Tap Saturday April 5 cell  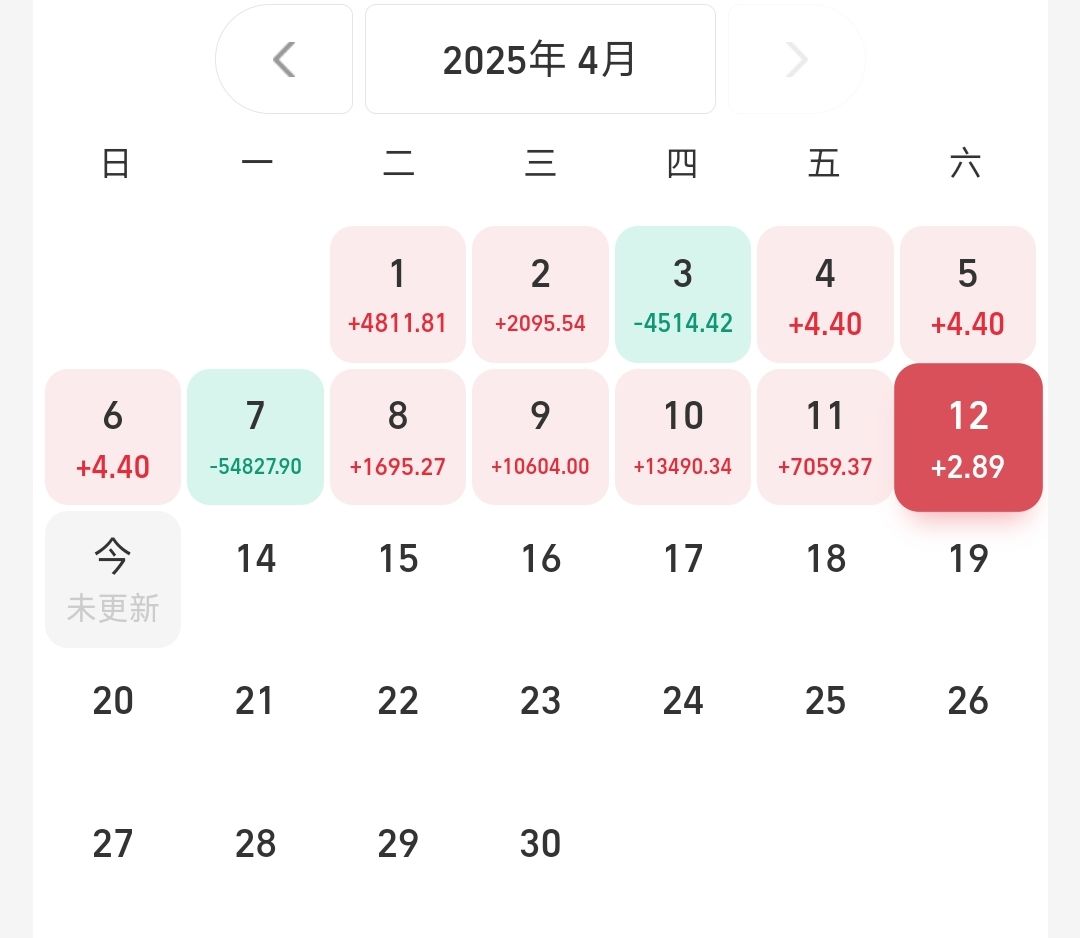coord(968,294)
